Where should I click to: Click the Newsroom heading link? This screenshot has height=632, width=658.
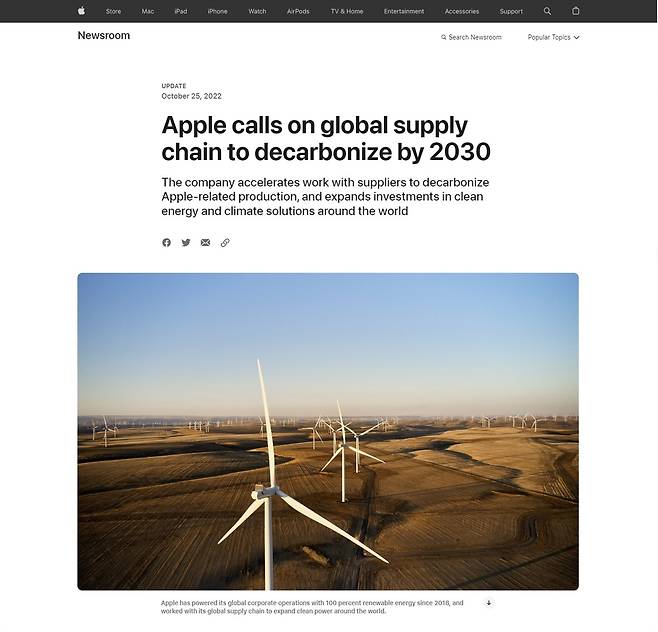point(104,36)
